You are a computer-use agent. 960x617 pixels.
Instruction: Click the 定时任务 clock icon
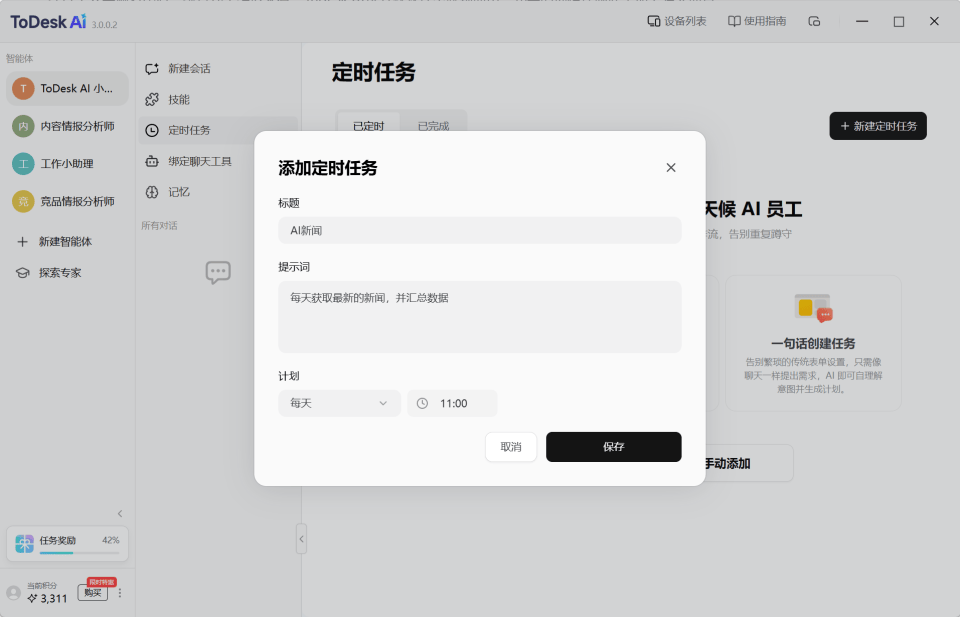click(152, 130)
